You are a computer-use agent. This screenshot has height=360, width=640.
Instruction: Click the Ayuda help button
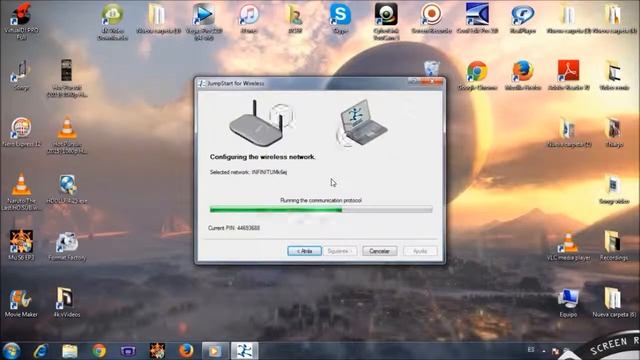click(x=420, y=251)
